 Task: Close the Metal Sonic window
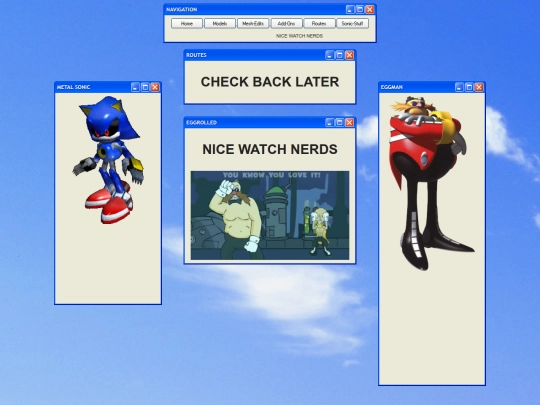tap(155, 87)
